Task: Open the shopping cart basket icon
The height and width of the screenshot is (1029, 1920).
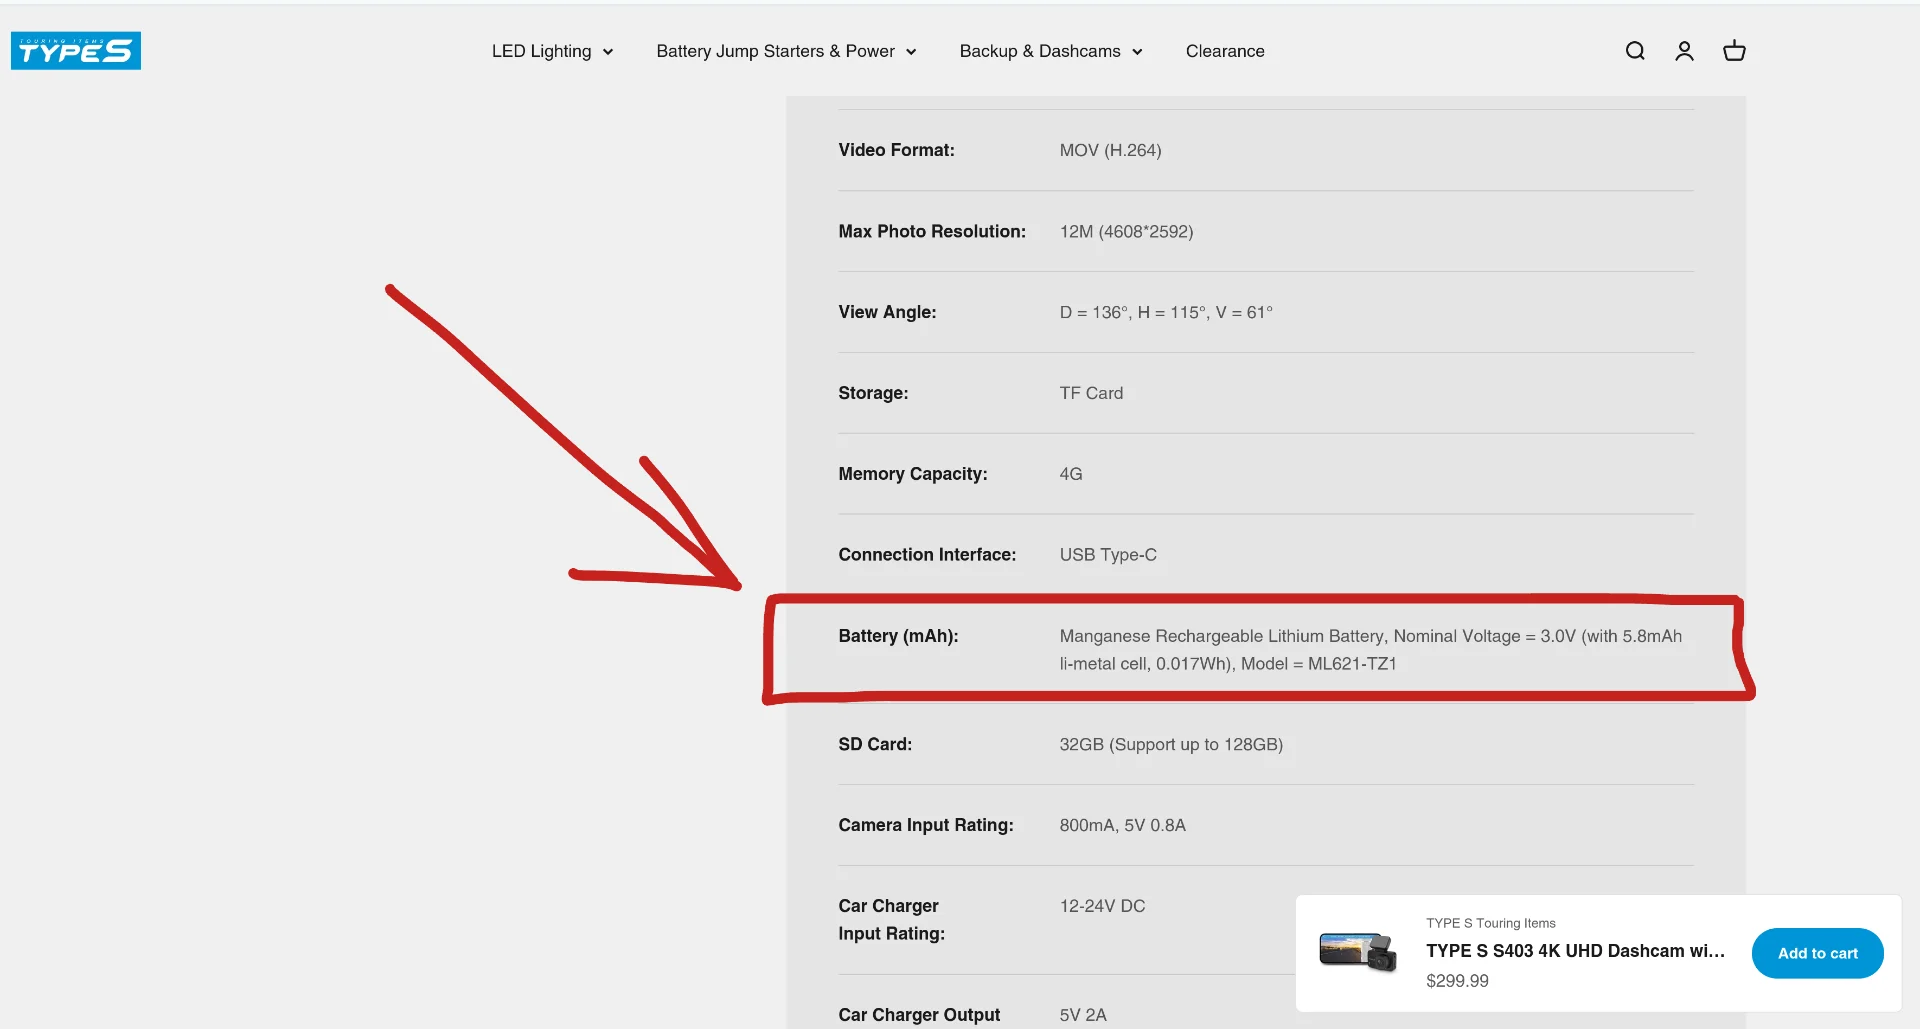Action: click(1734, 51)
